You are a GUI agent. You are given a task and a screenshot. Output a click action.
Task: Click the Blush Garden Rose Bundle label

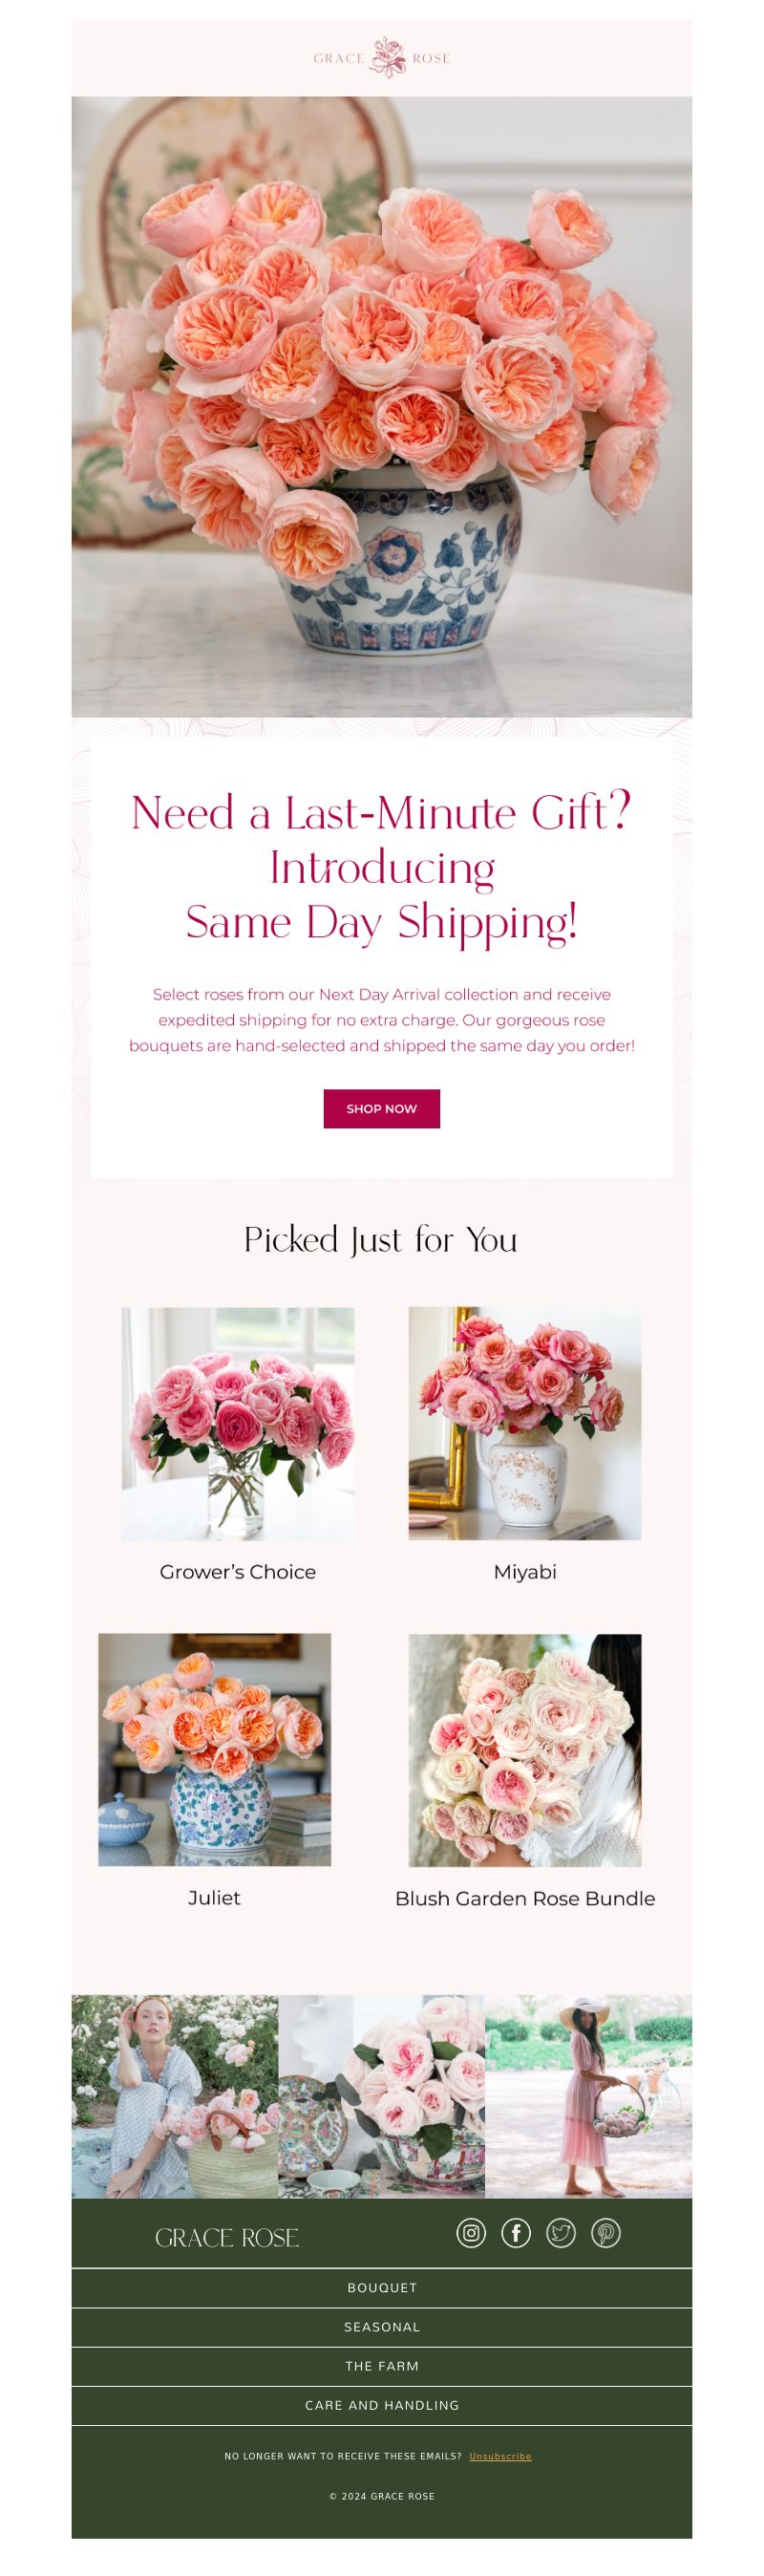525,1898
